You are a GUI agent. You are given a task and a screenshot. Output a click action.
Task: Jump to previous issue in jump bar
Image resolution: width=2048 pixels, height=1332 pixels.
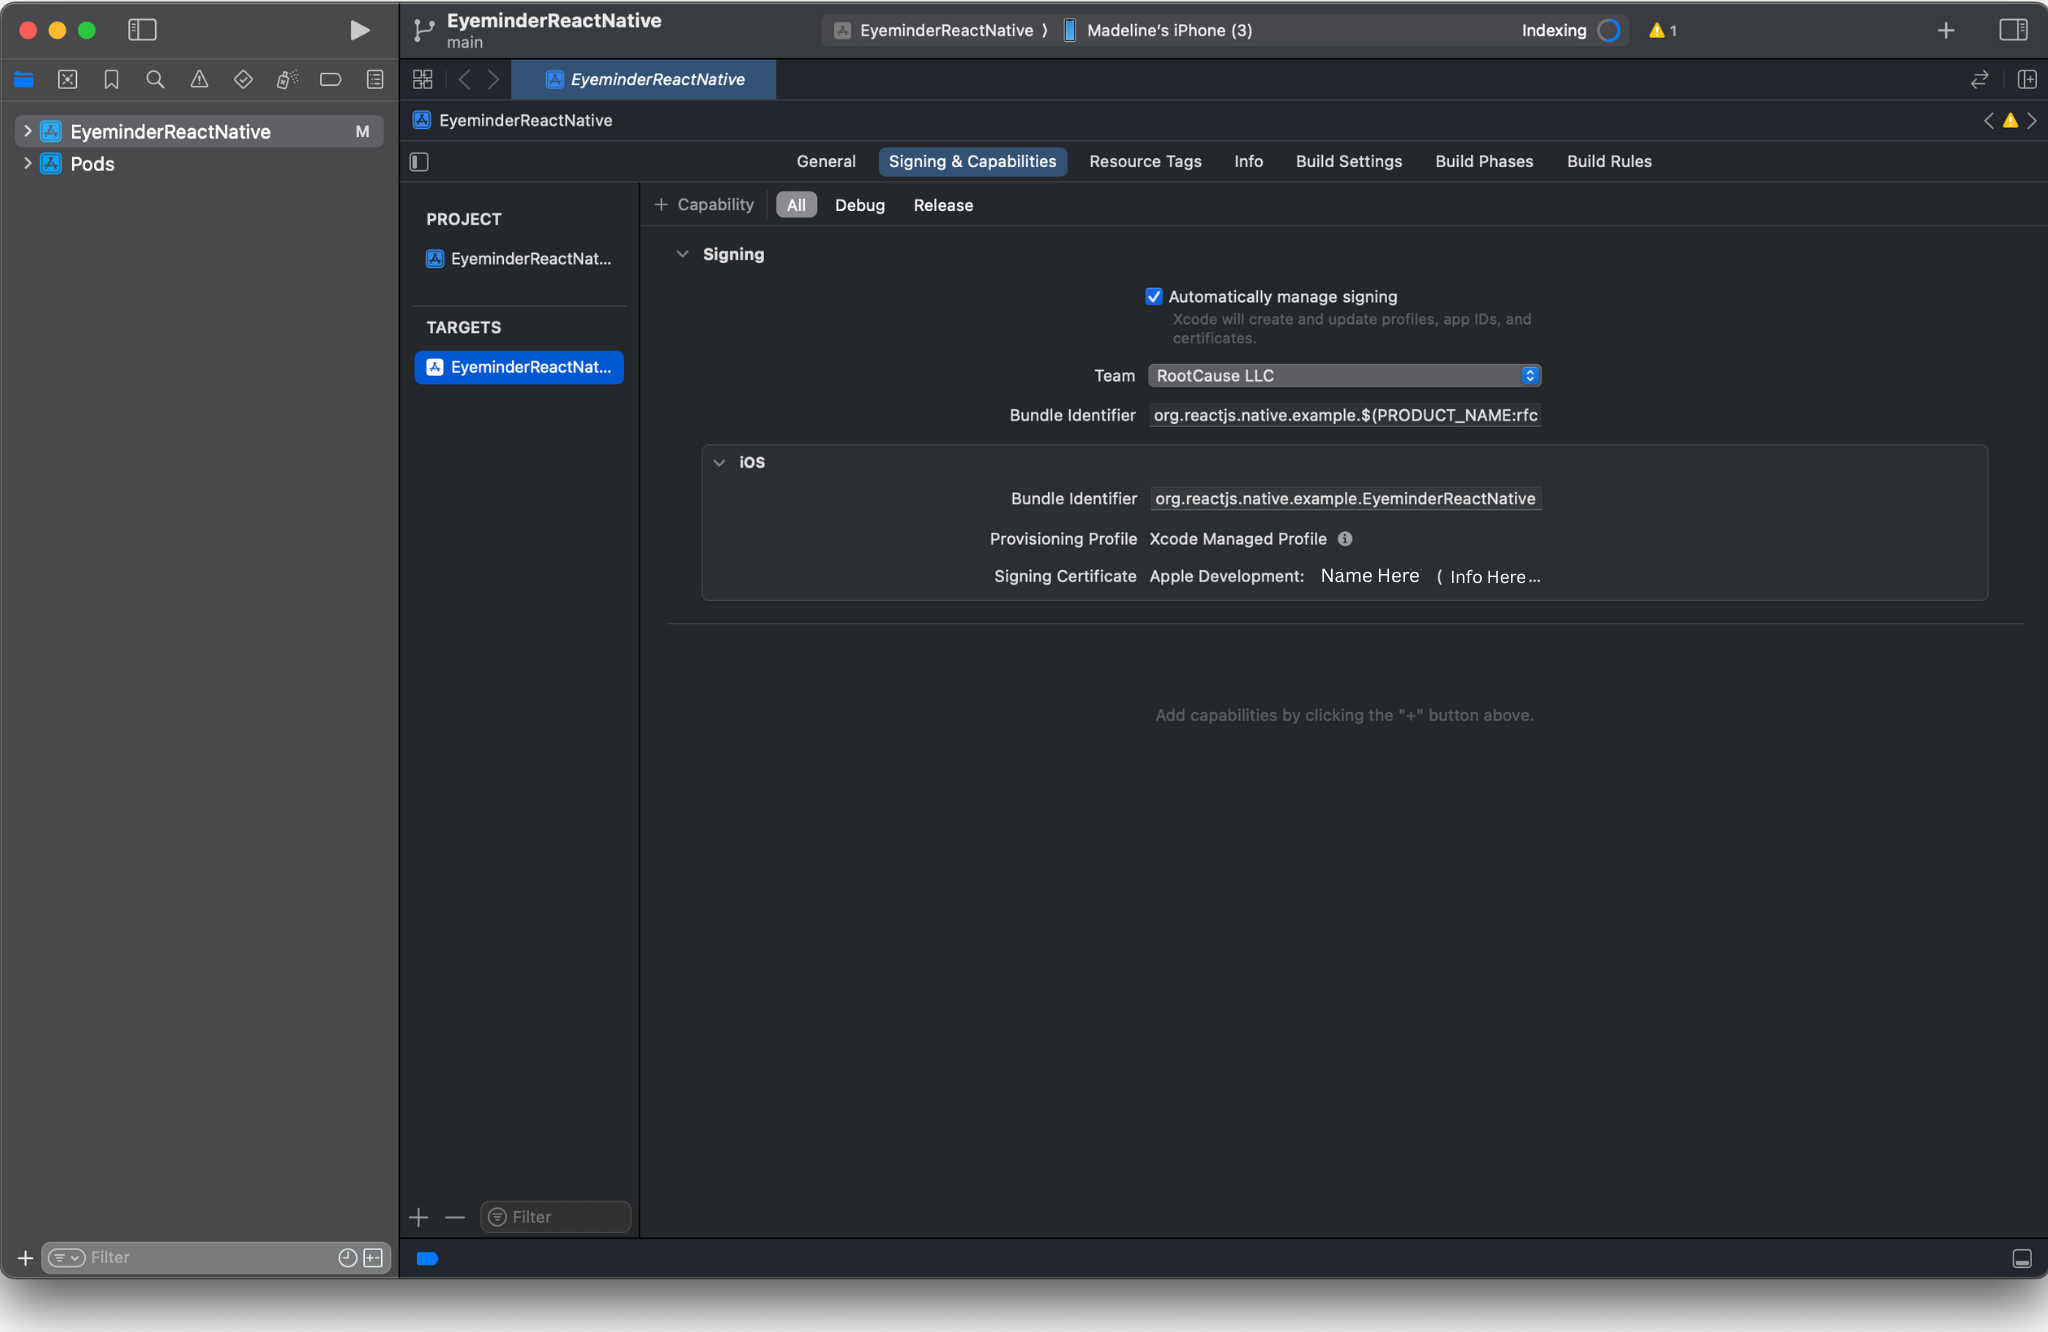point(1988,121)
